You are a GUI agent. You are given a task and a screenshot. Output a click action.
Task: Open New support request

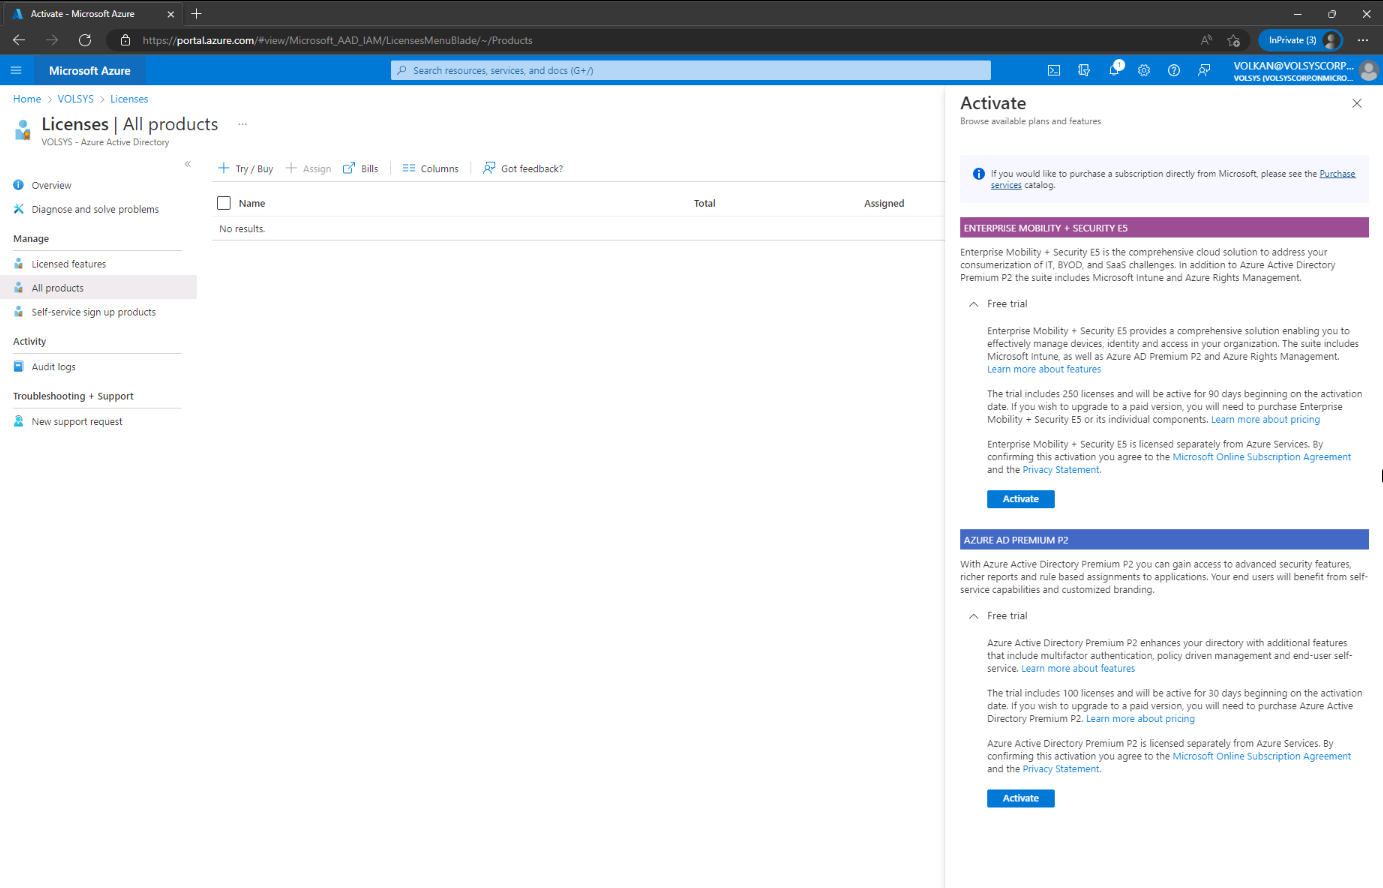(76, 422)
